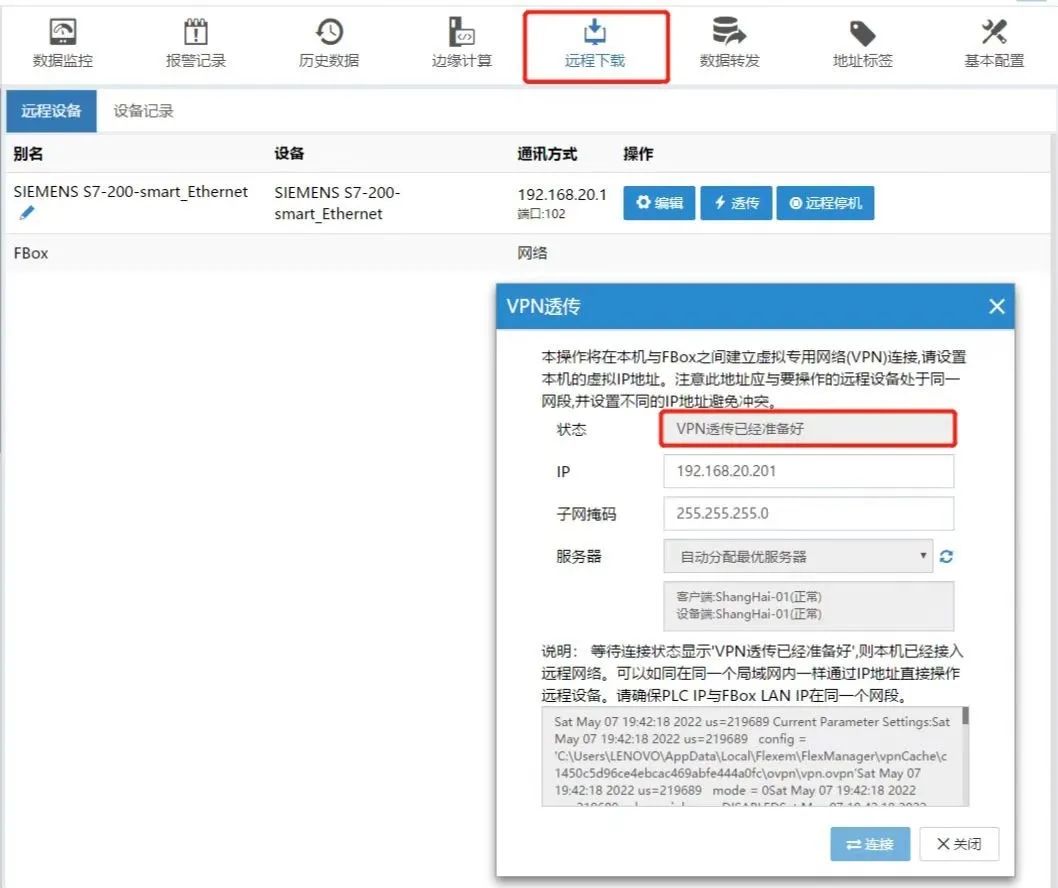Viewport: 1058px width, 888px height.
Task: Click into the IP address field
Action: pyautogui.click(x=808, y=471)
